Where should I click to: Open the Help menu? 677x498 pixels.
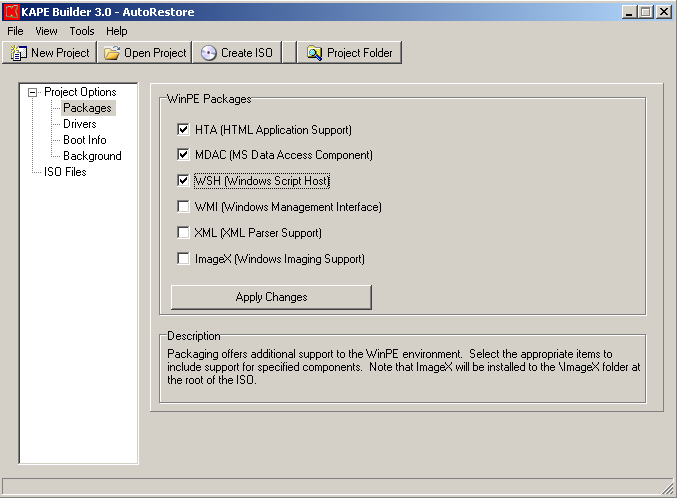[117, 31]
